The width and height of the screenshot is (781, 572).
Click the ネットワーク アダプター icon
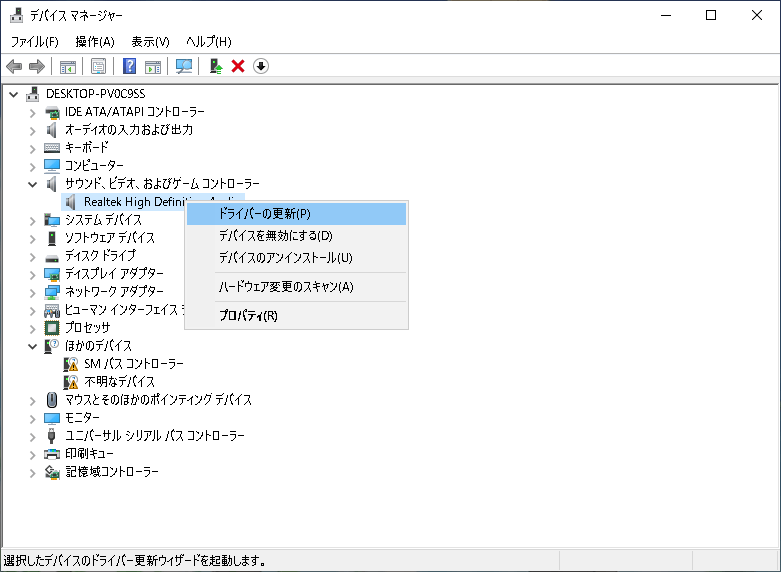[52, 292]
